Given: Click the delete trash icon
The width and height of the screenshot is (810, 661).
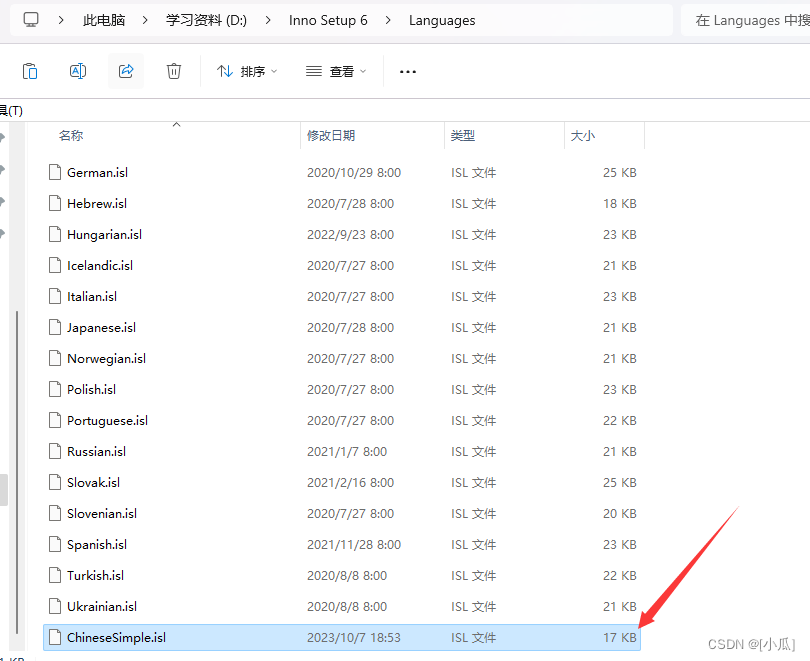Looking at the screenshot, I should click(x=174, y=71).
